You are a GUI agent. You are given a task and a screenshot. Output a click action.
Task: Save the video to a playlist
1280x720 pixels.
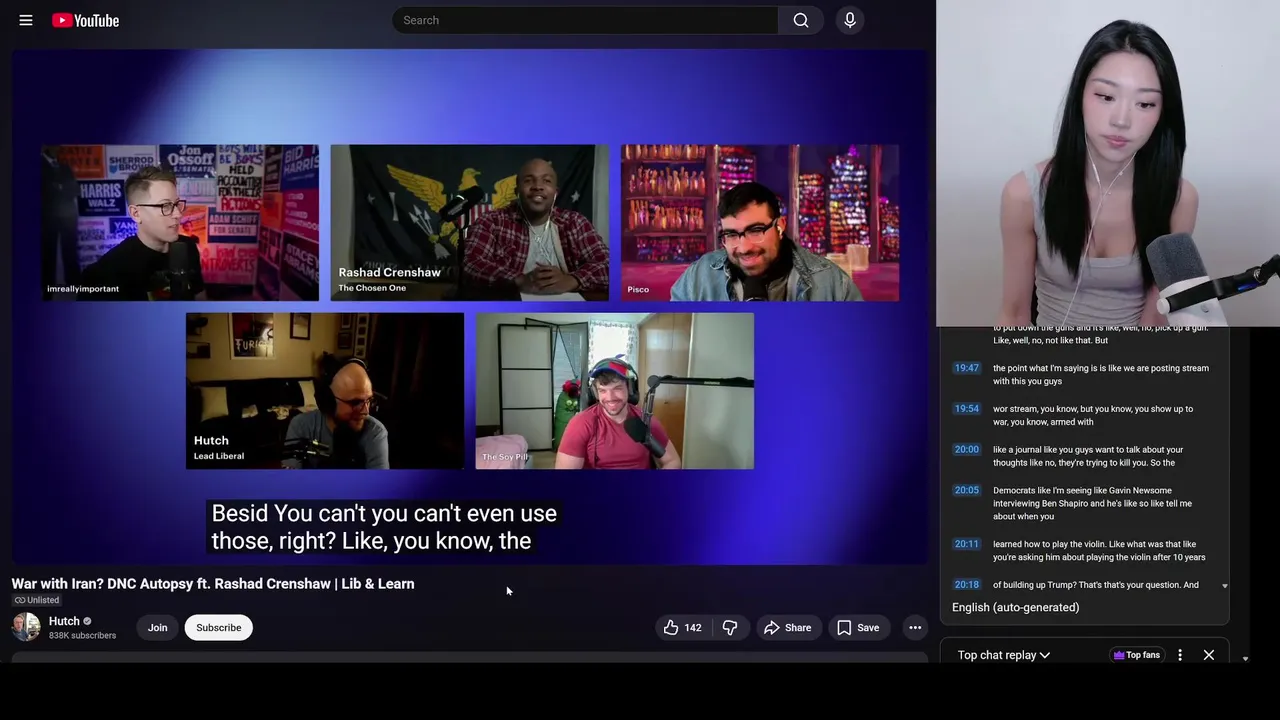pyautogui.click(x=858, y=628)
